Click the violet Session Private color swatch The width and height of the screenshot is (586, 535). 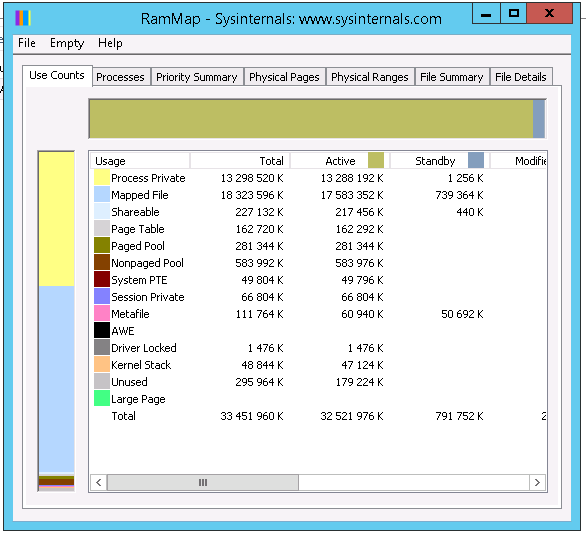[102, 297]
